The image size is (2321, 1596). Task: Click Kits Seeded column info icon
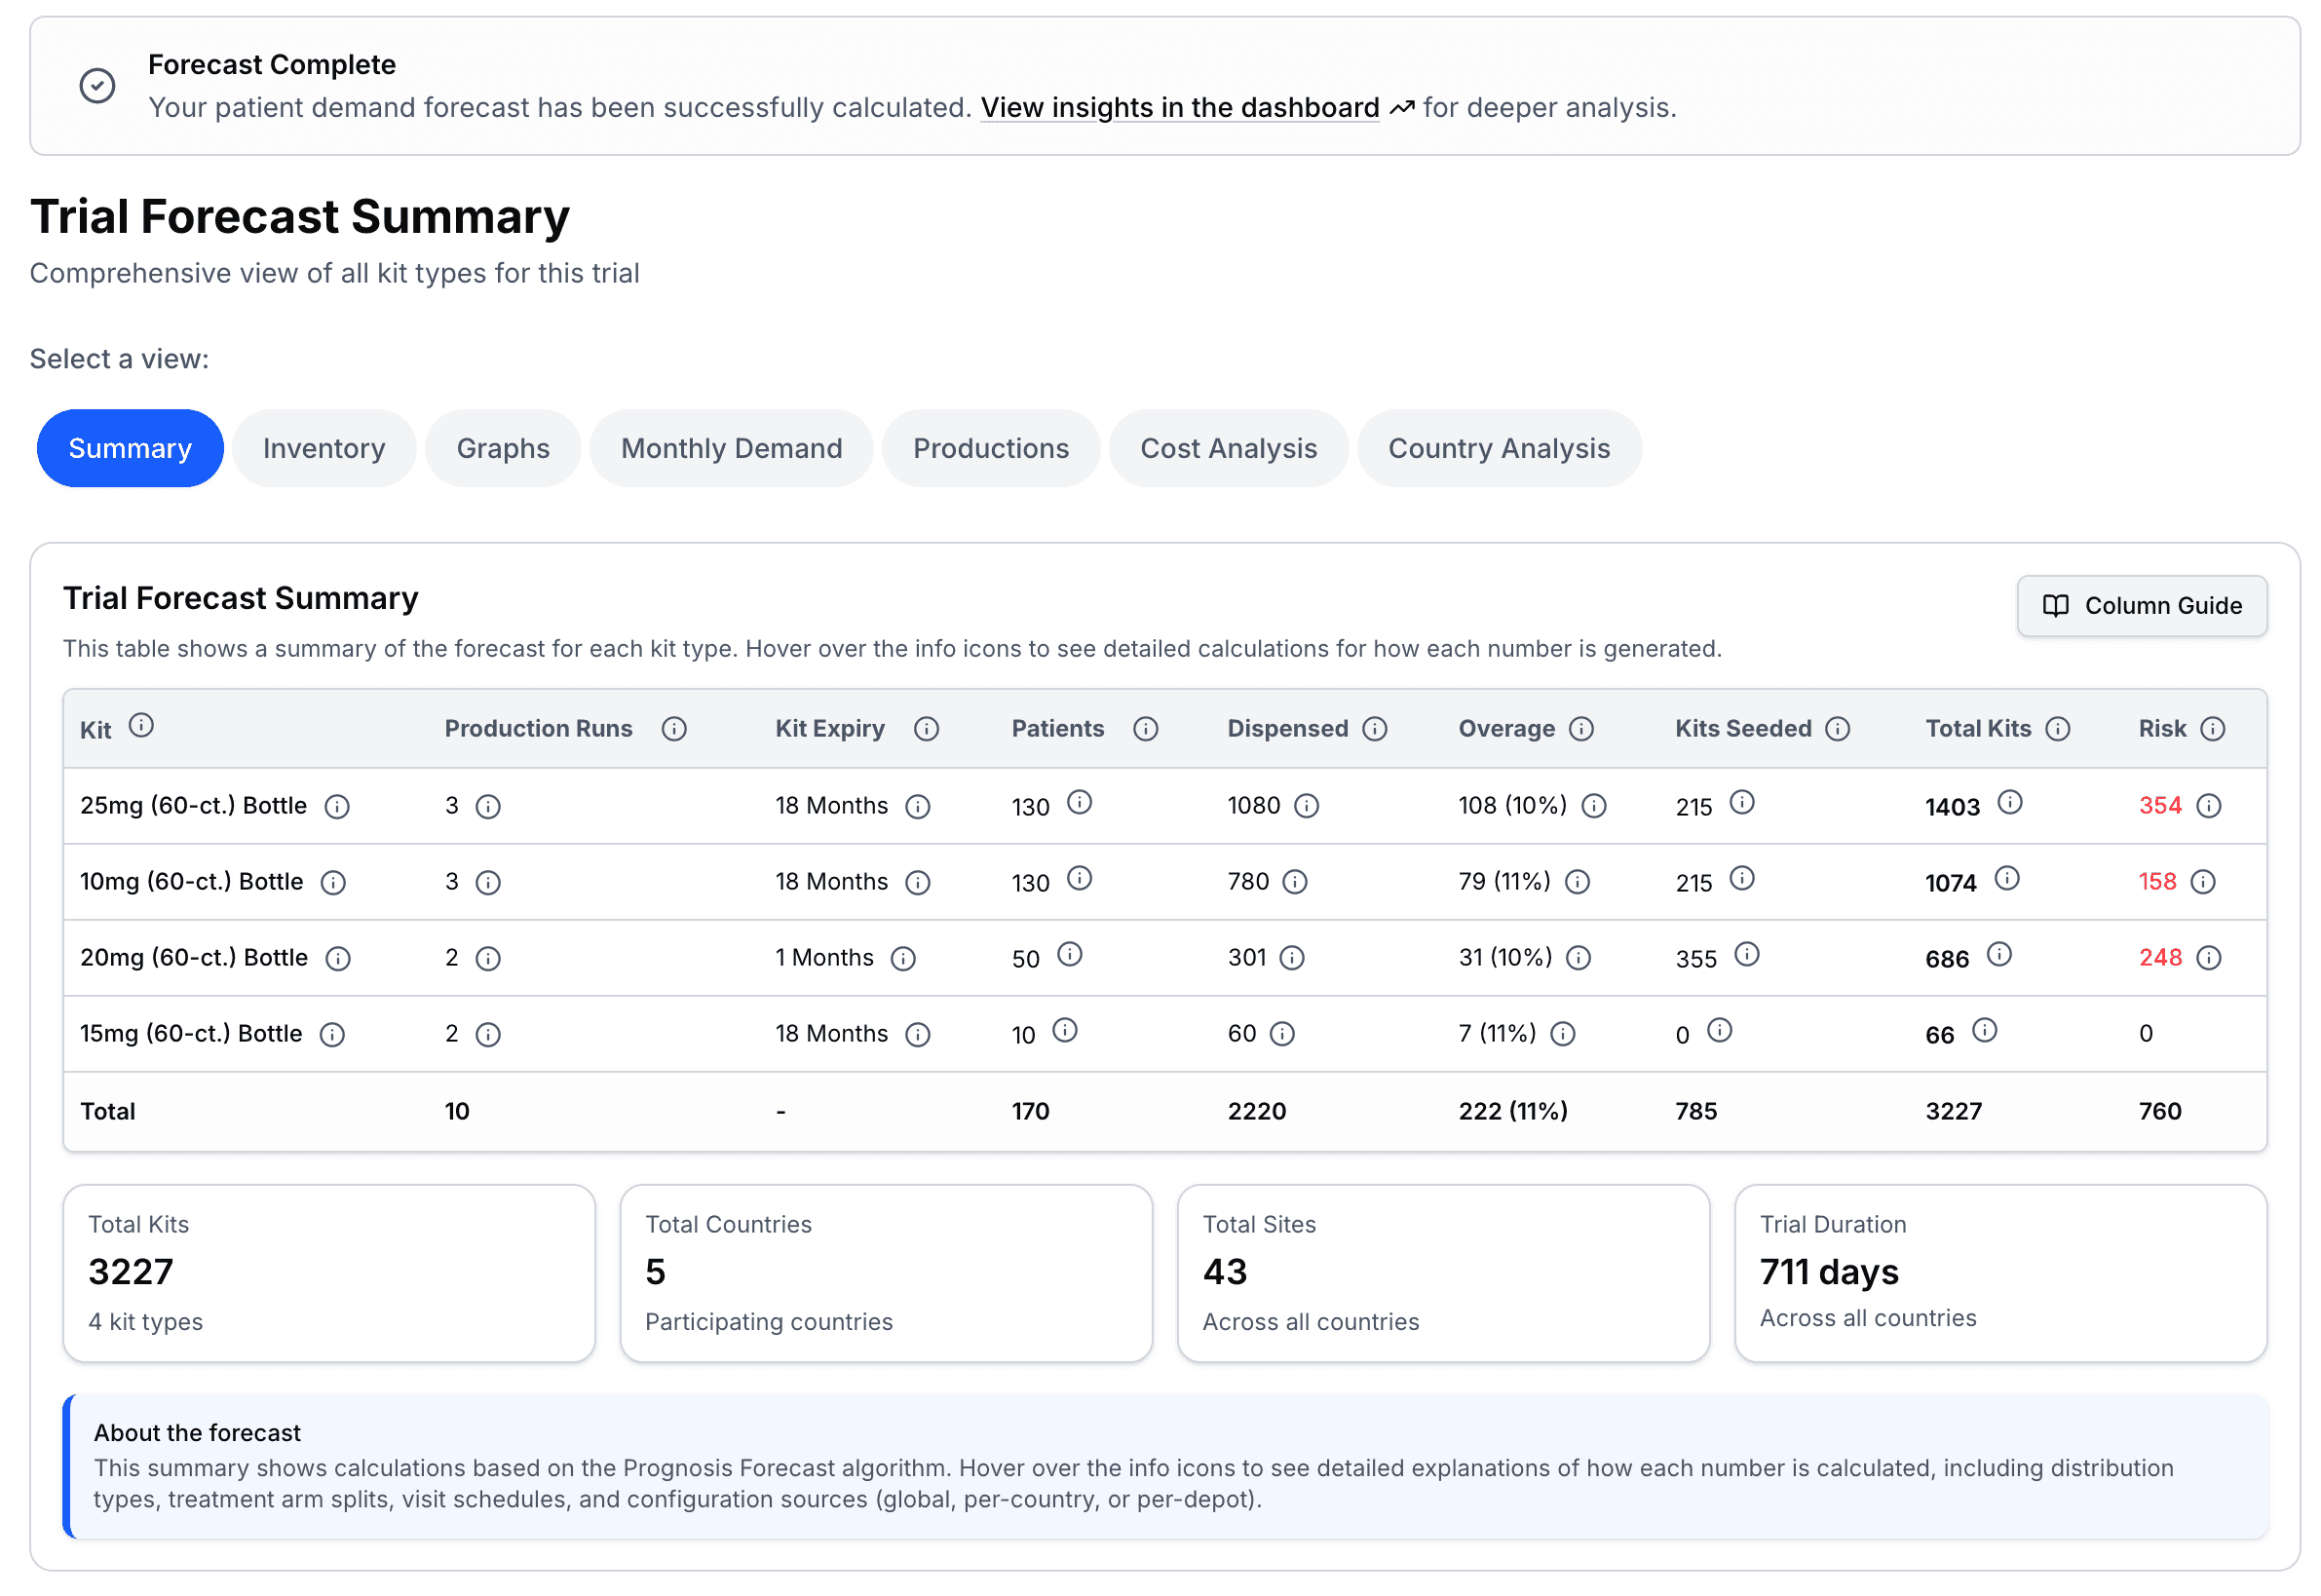click(1837, 729)
